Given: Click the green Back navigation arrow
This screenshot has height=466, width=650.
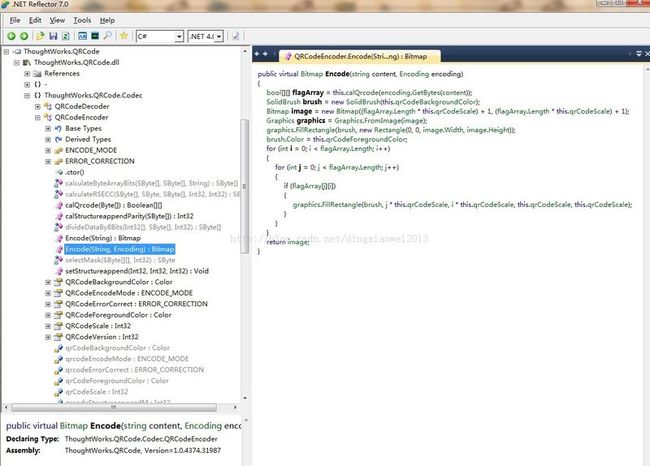Looking at the screenshot, I should [x=11, y=36].
